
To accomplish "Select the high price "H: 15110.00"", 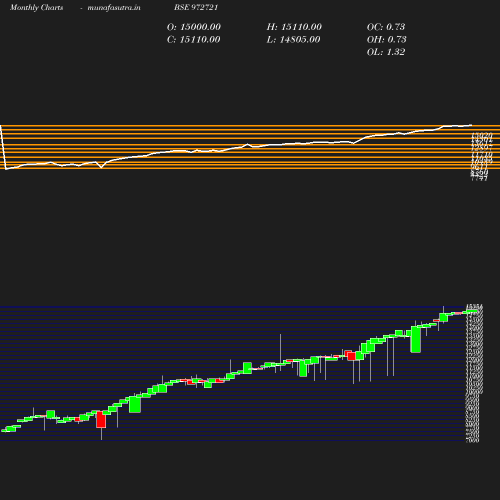I will (x=294, y=27).
